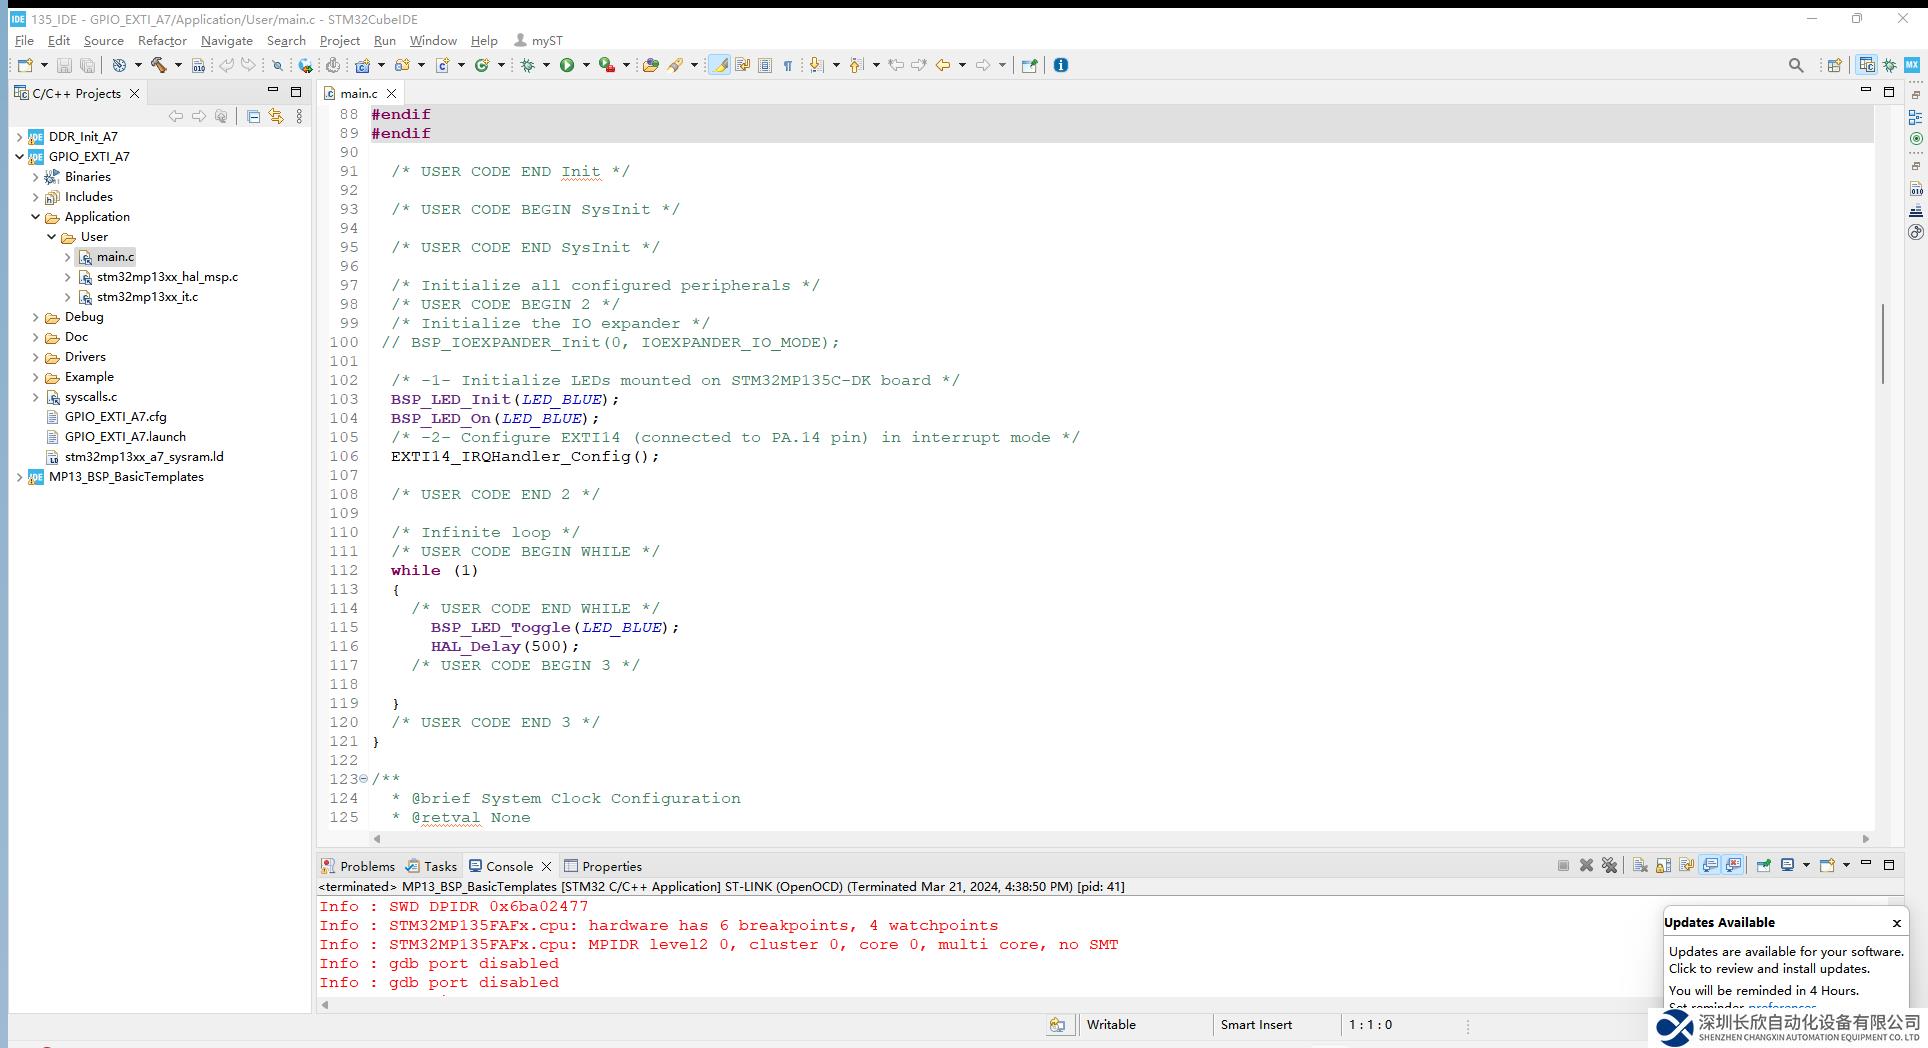This screenshot has width=1928, height=1048.
Task: Click the editor vertical scrollbar thumb
Action: point(1883,344)
